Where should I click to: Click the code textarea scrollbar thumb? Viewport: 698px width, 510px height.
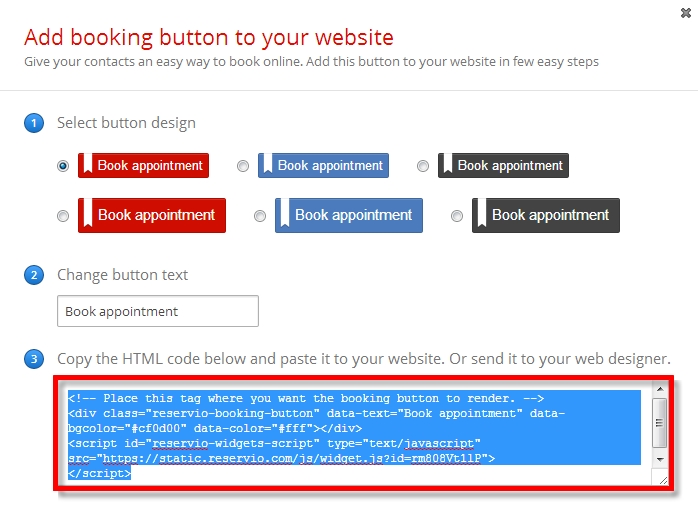coord(659,423)
